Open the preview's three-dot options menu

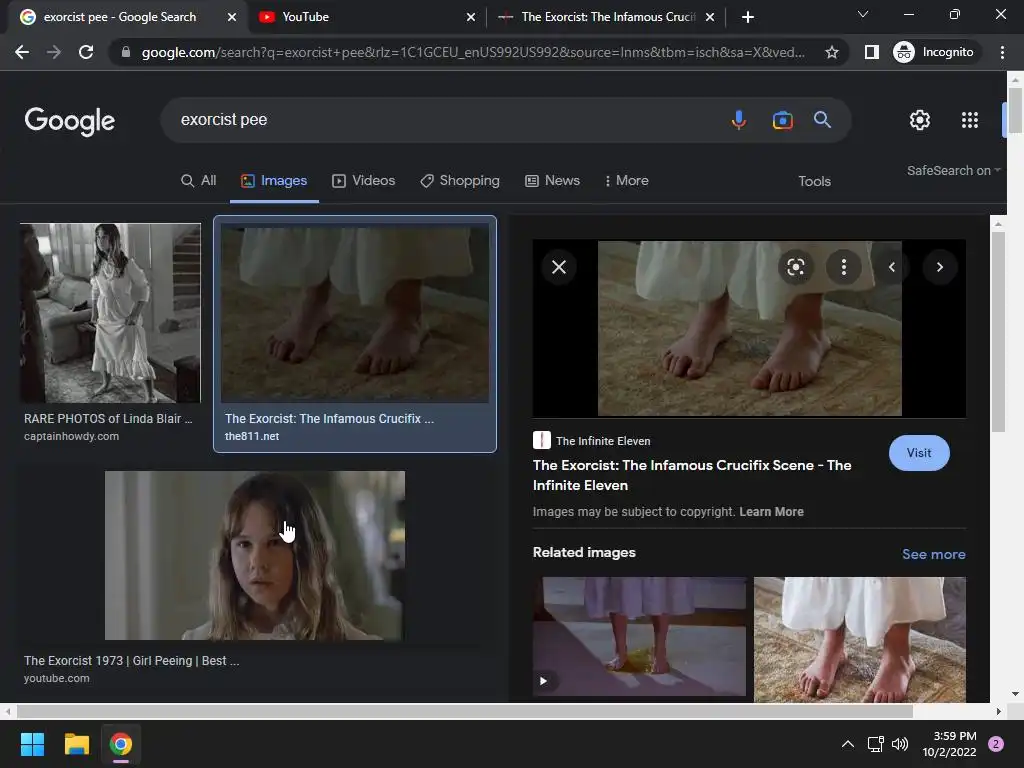844,267
